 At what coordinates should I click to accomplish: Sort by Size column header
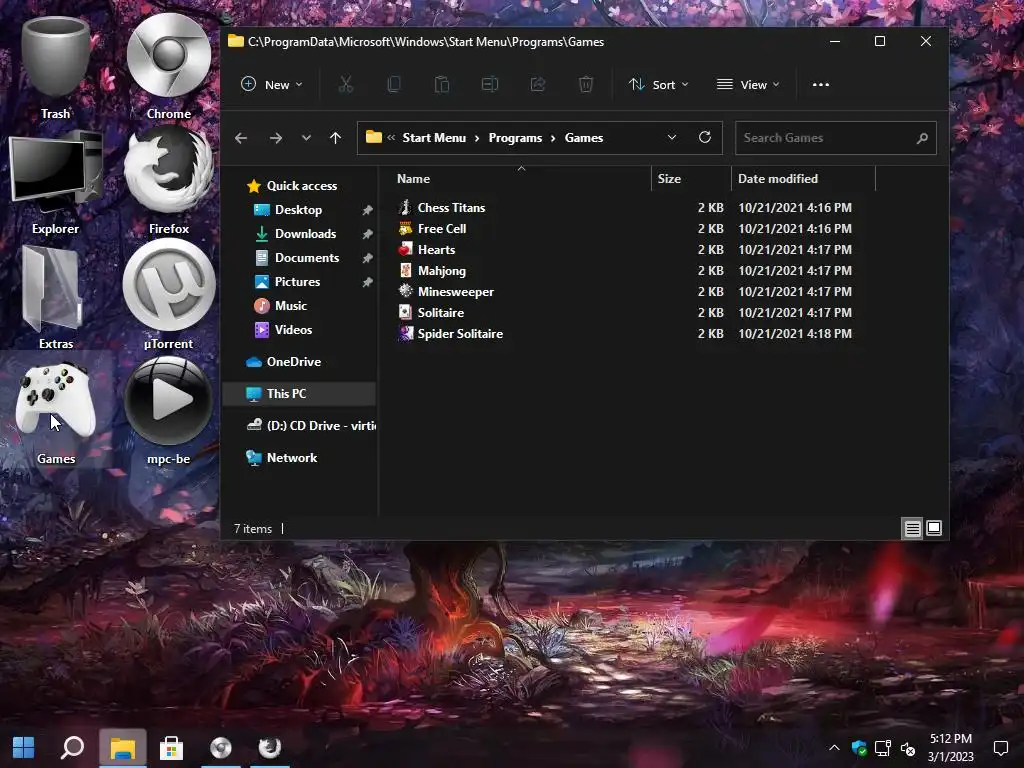(669, 178)
